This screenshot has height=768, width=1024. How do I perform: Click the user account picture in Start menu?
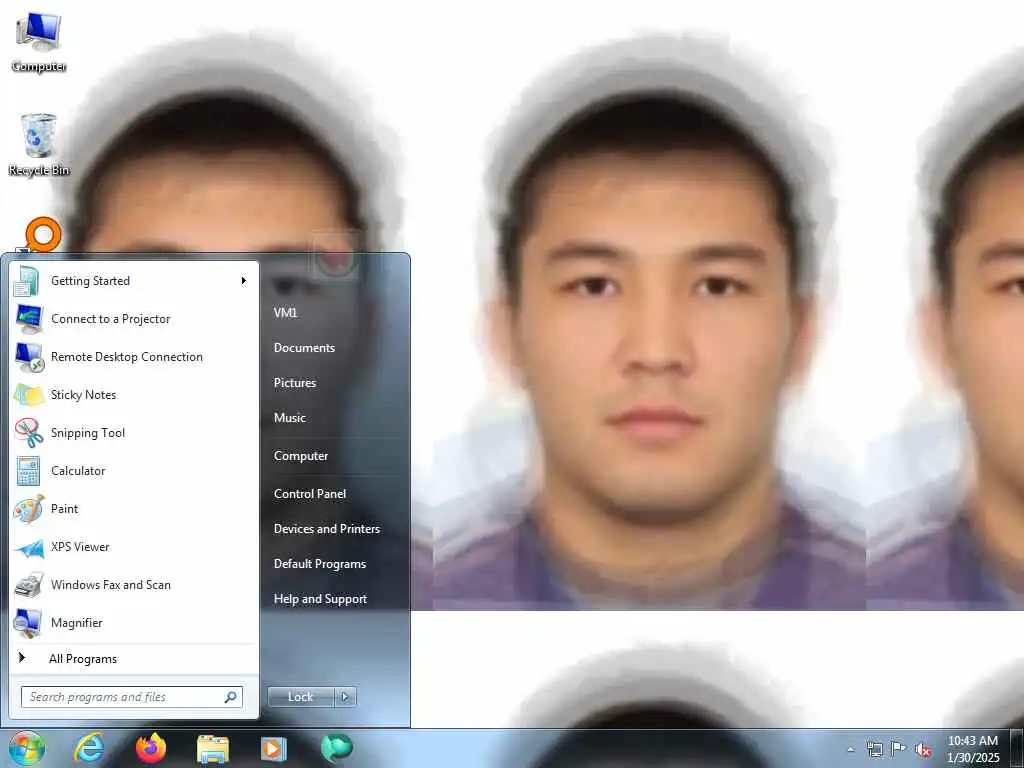click(x=334, y=255)
